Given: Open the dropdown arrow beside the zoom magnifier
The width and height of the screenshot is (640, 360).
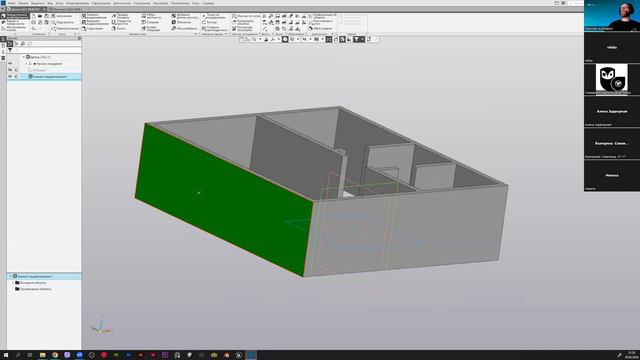Looking at the screenshot, I should point(260,39).
